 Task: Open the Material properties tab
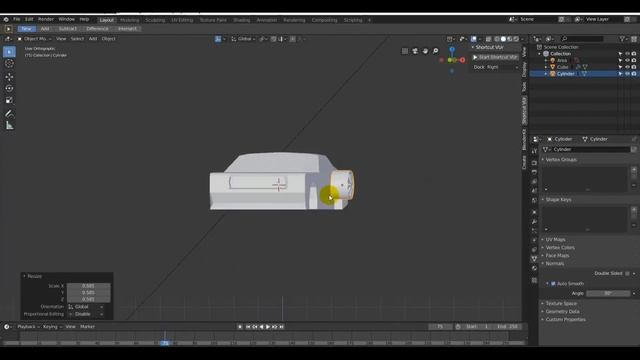534,268
